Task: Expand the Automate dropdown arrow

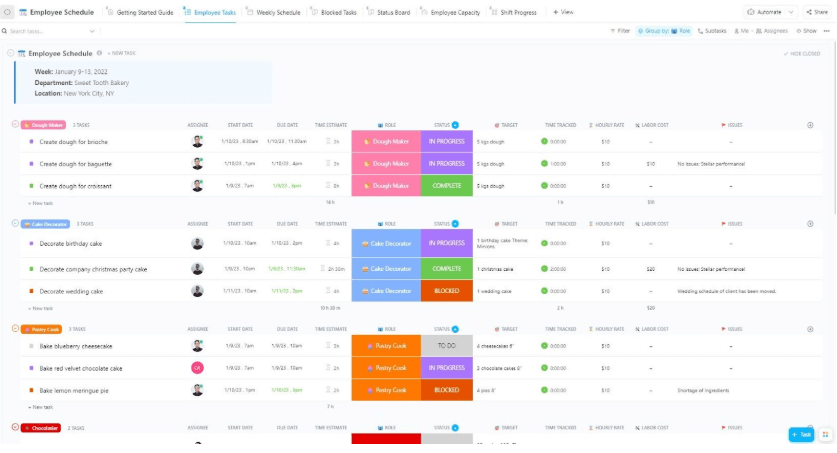Action: (x=791, y=12)
